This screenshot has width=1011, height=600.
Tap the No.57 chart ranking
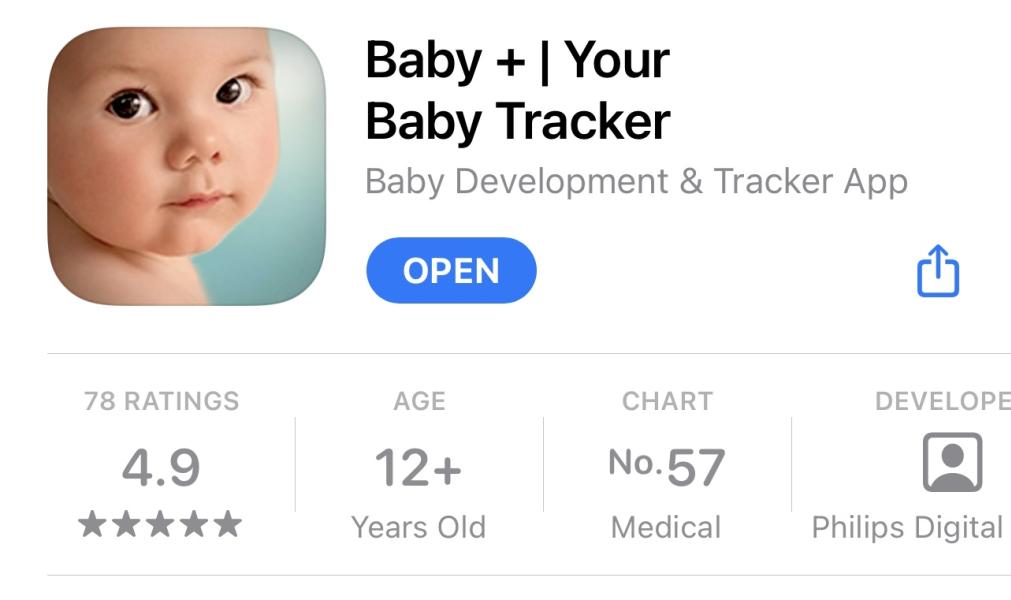[667, 467]
